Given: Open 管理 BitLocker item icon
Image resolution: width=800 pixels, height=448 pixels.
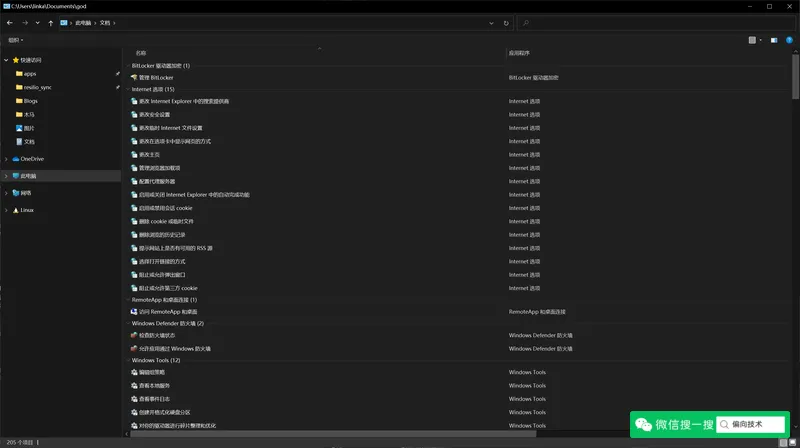Looking at the screenshot, I should [x=134, y=78].
